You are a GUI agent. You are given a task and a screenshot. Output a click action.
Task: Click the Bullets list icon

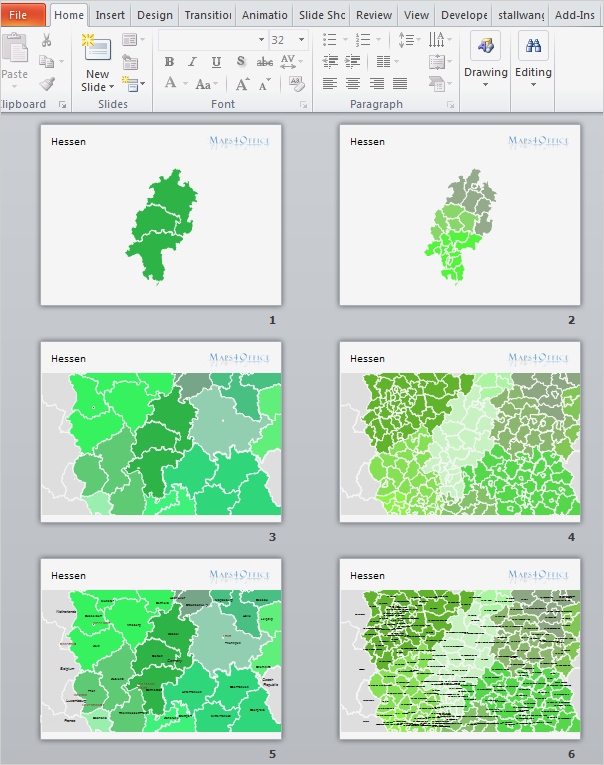[330, 40]
